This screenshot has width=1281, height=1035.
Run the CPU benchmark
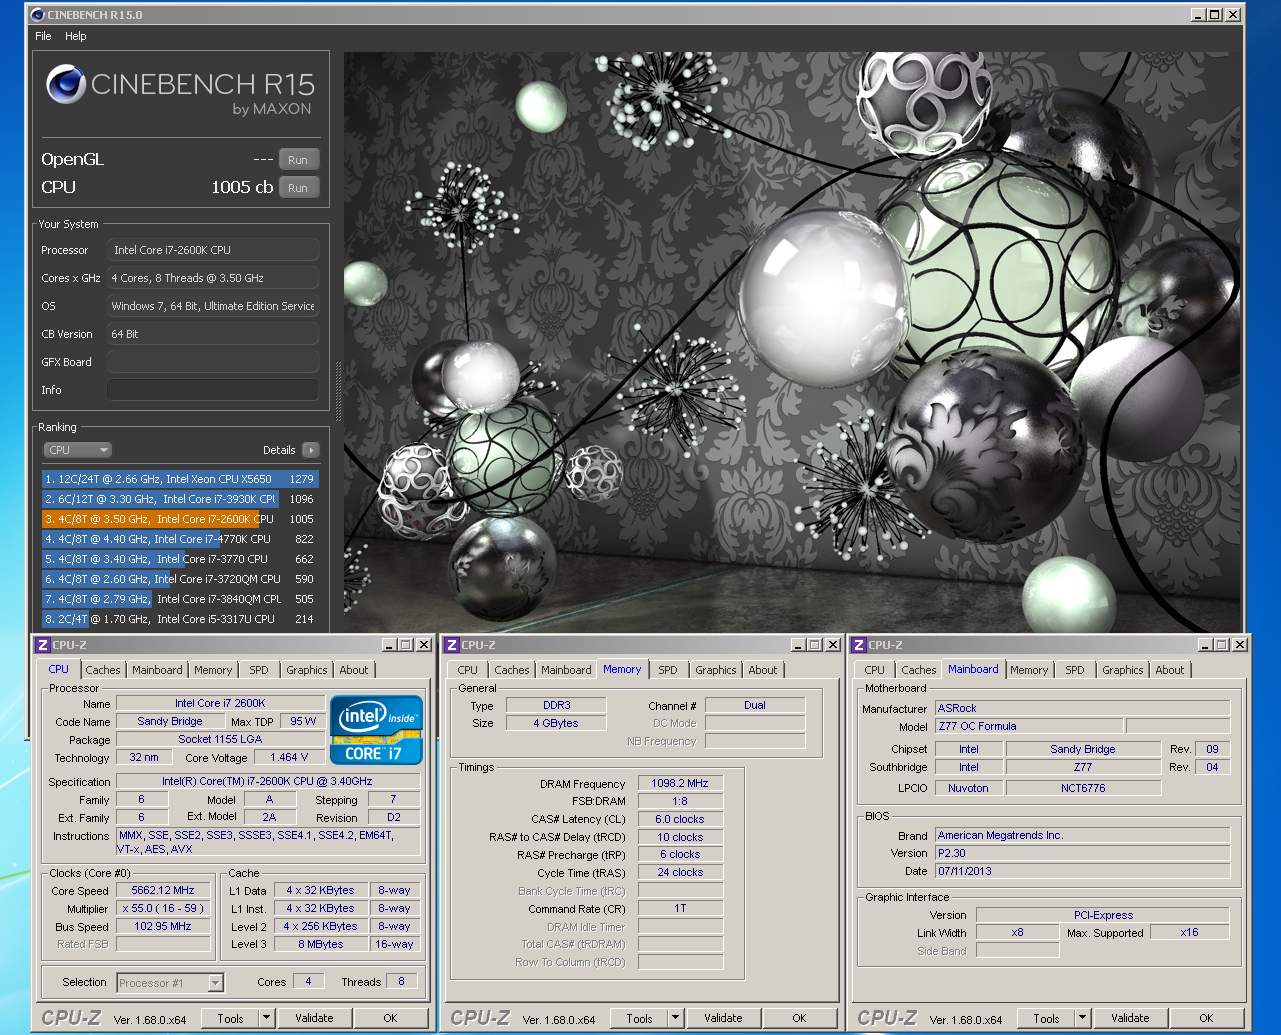pos(298,188)
